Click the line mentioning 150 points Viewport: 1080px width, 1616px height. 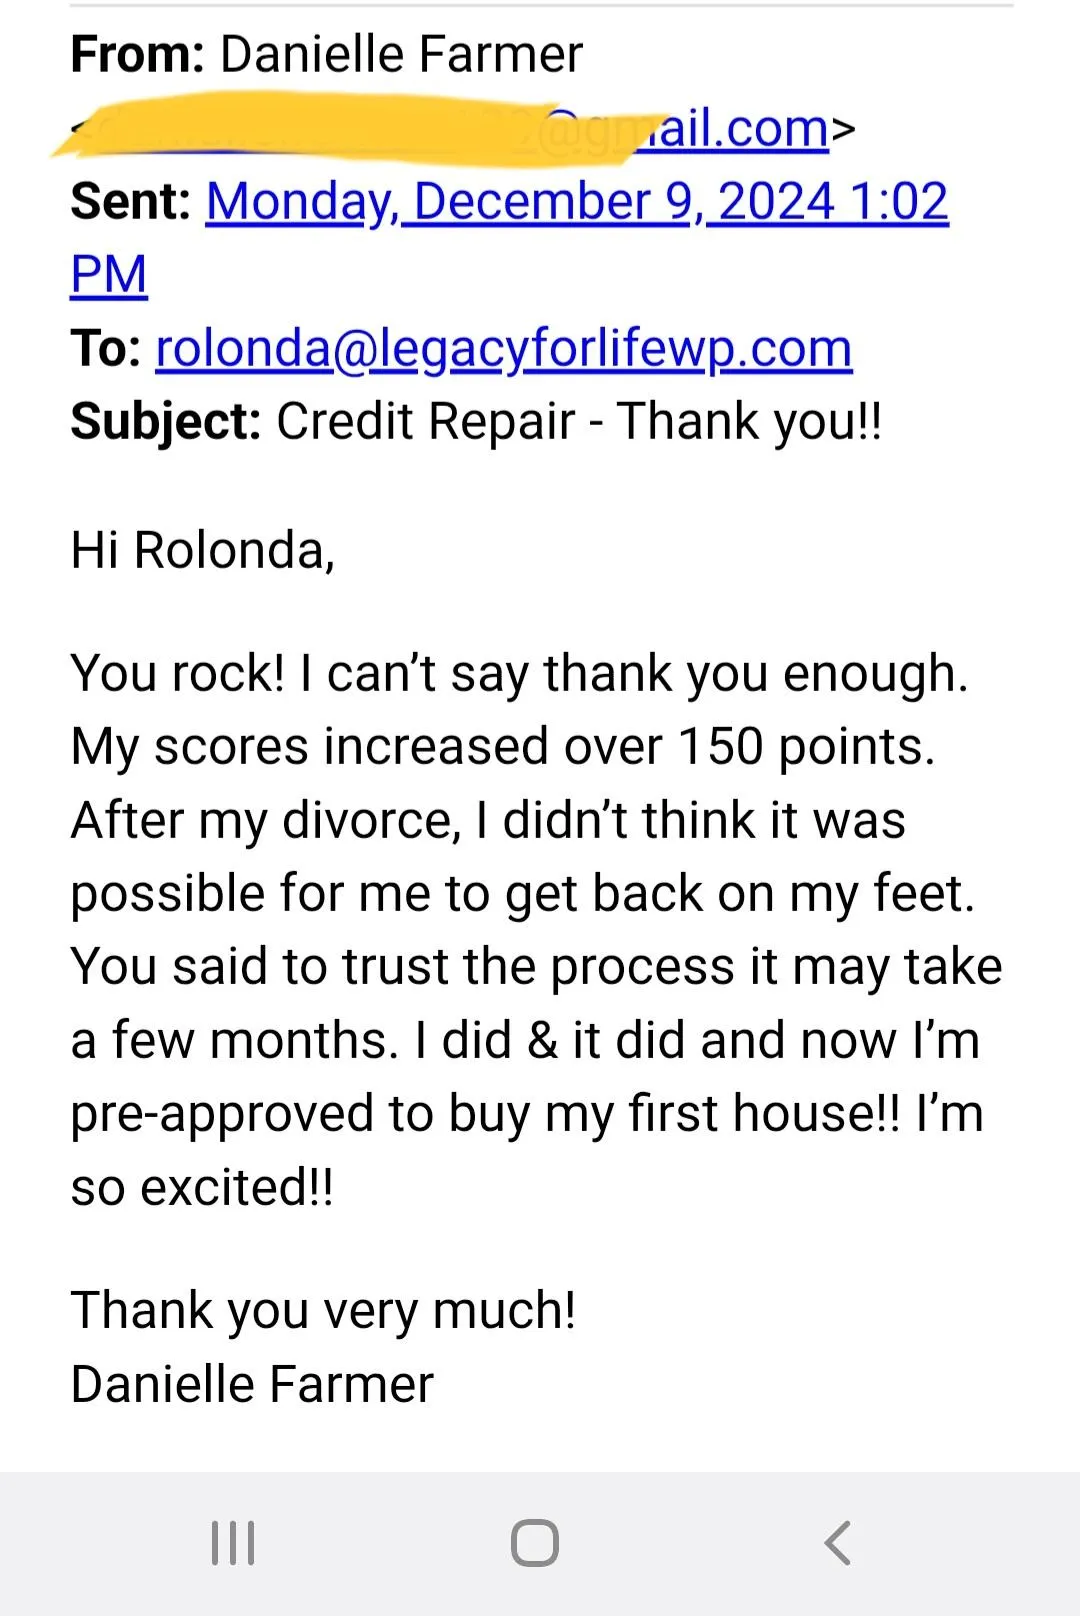pos(503,747)
